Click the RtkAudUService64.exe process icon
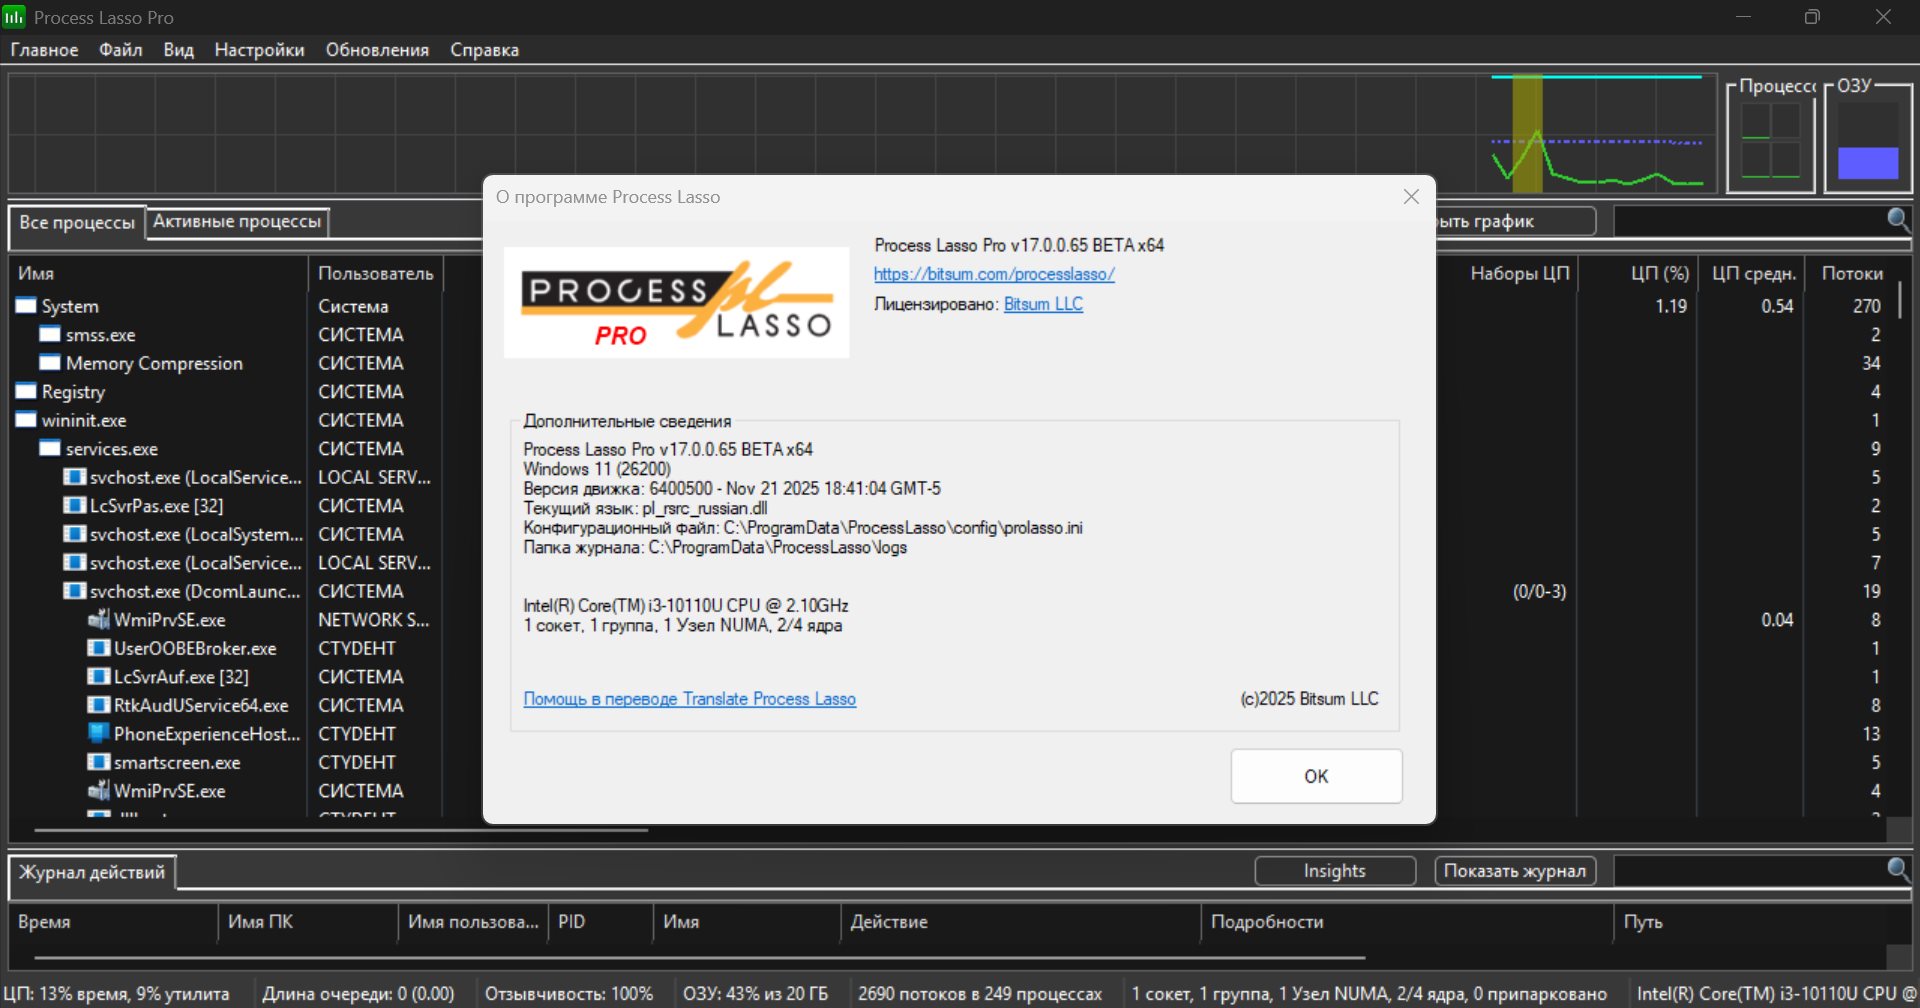1920x1008 pixels. (98, 705)
